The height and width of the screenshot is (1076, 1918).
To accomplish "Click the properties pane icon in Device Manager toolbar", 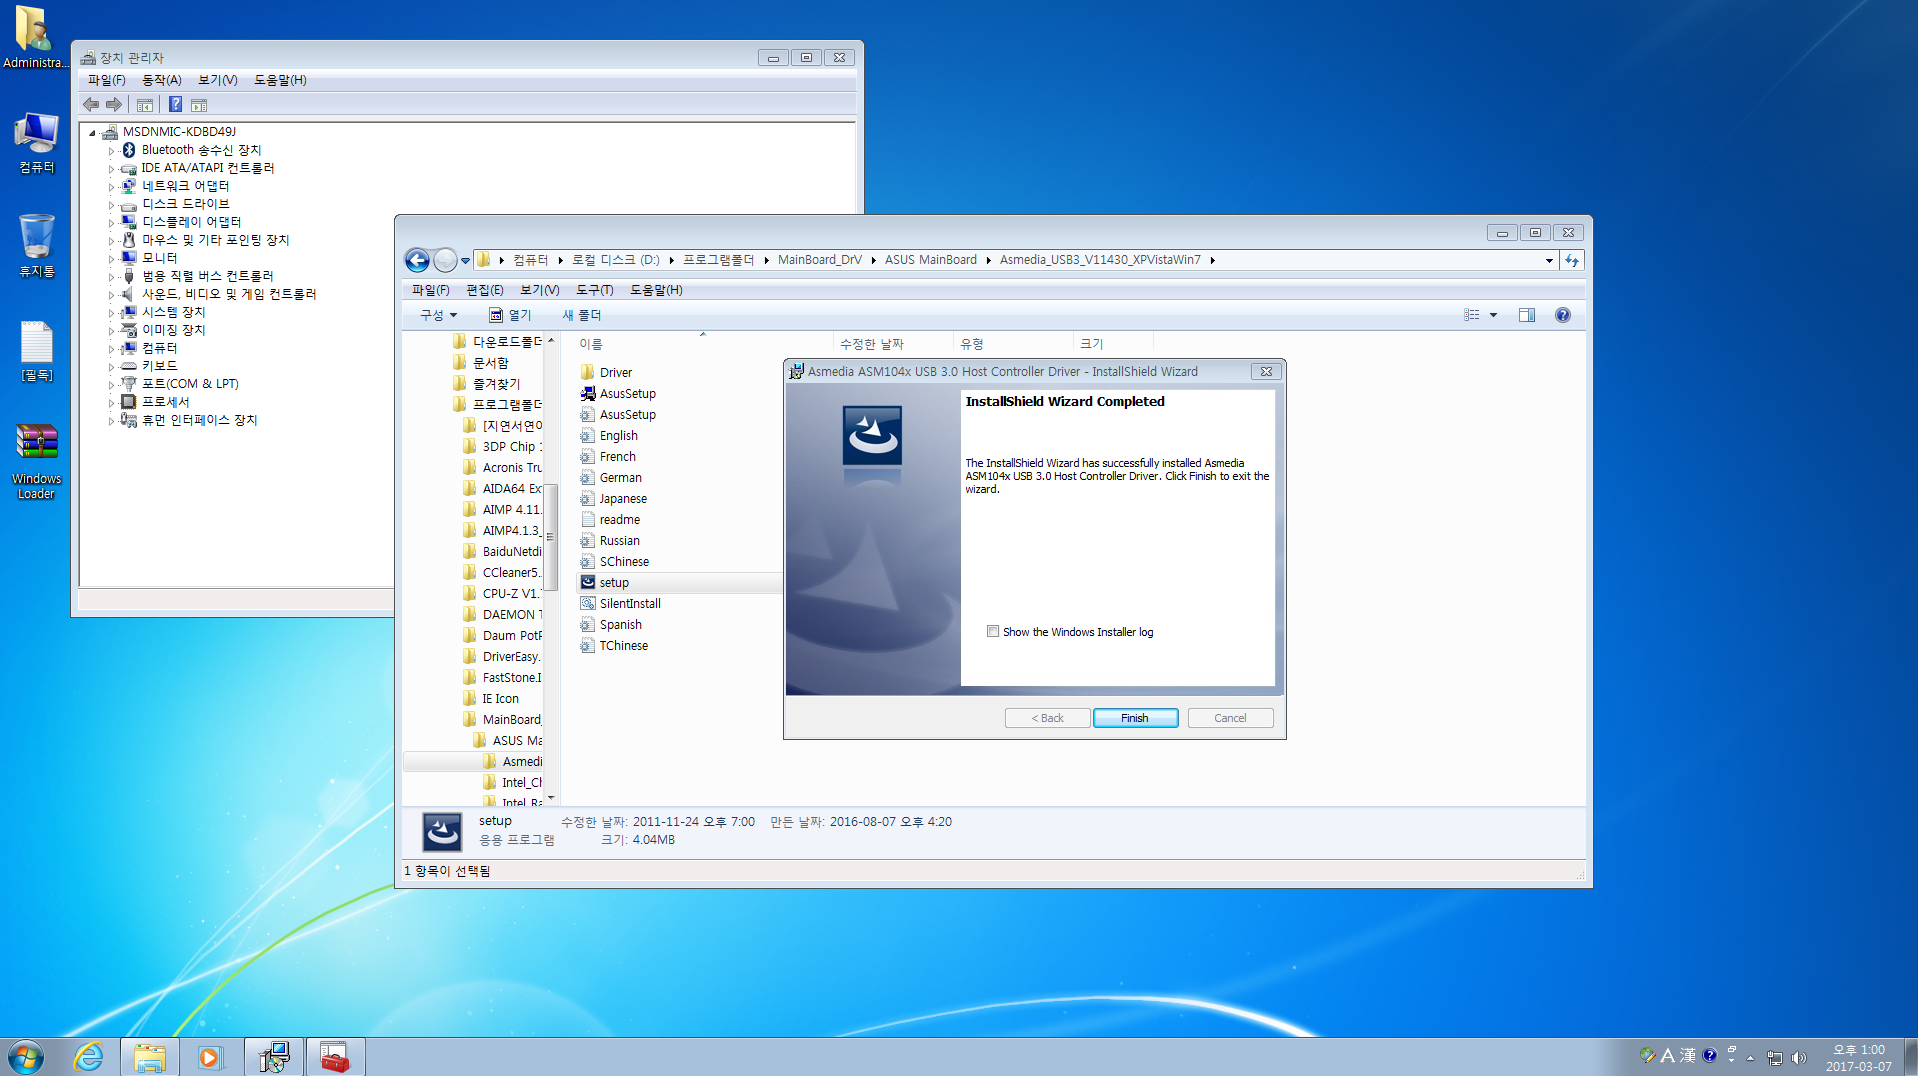I will 199,105.
